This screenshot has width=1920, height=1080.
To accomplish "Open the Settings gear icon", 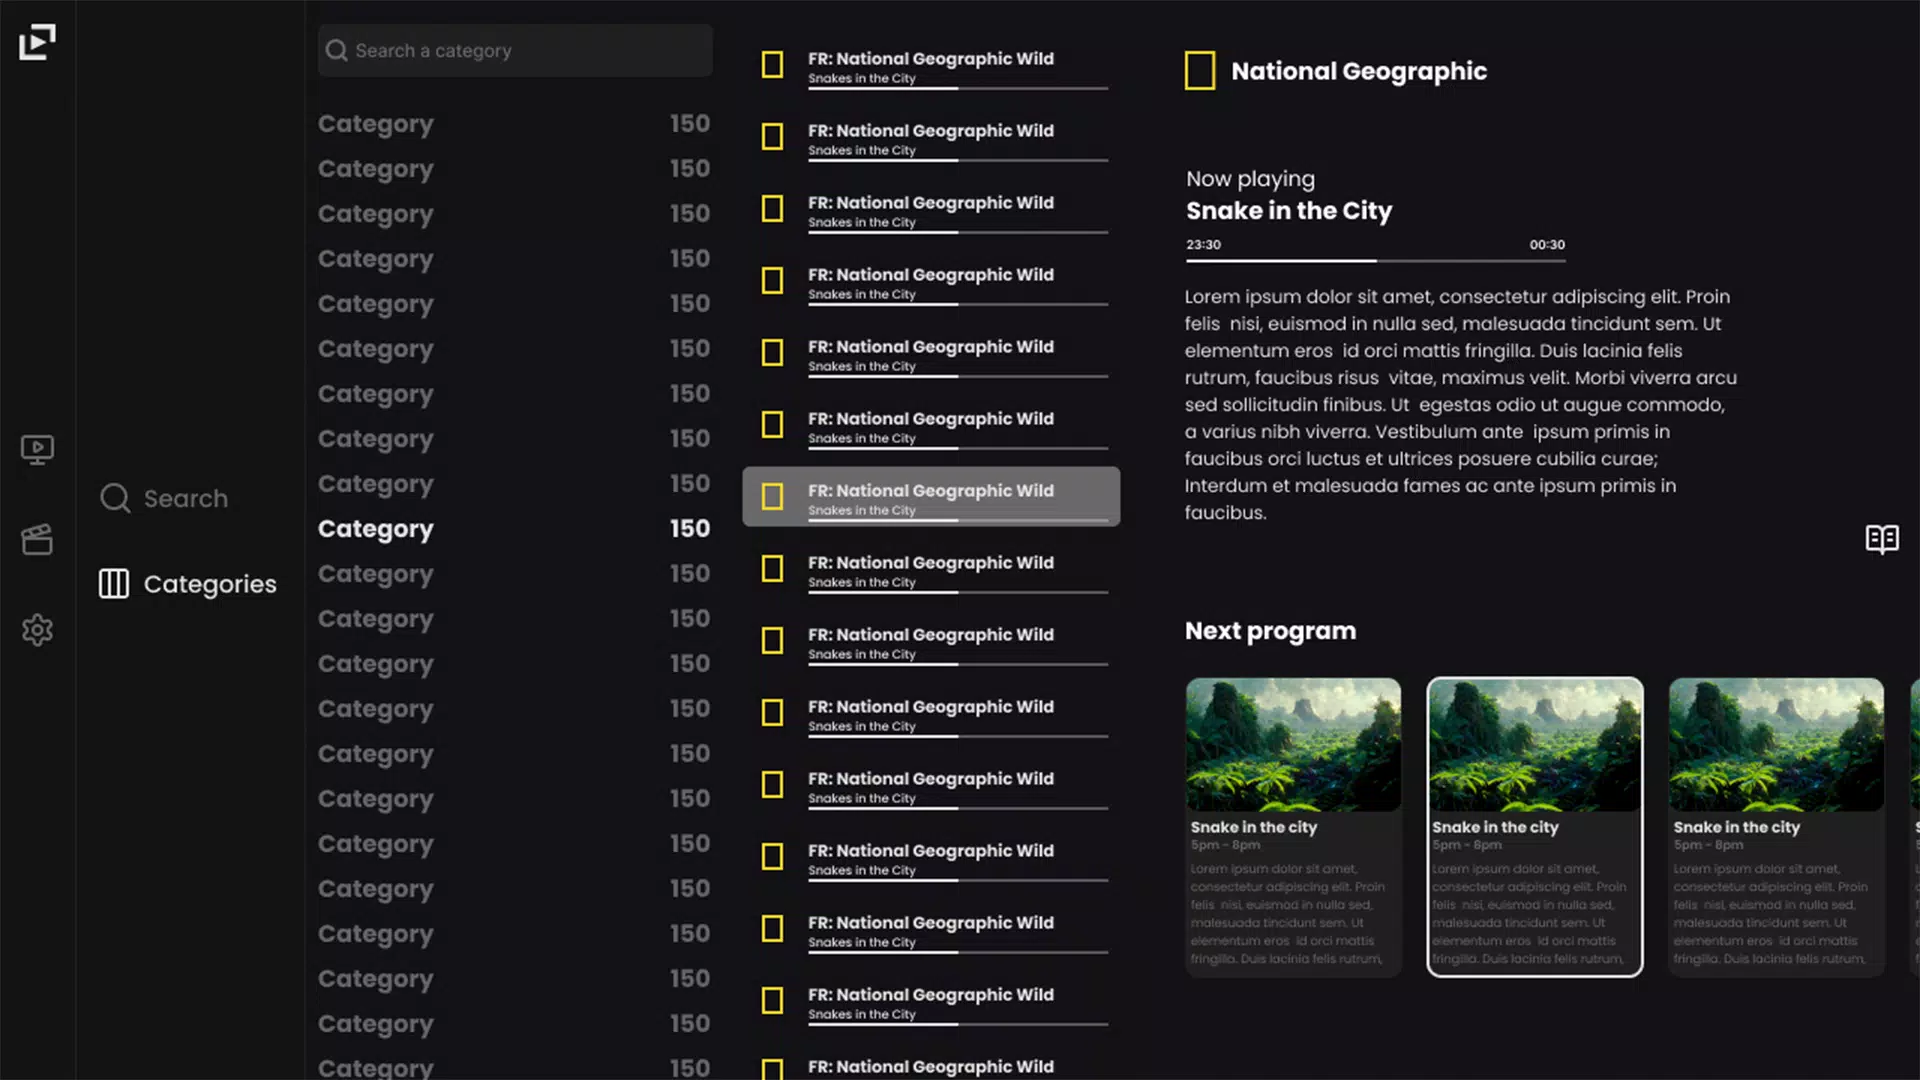I will [37, 630].
